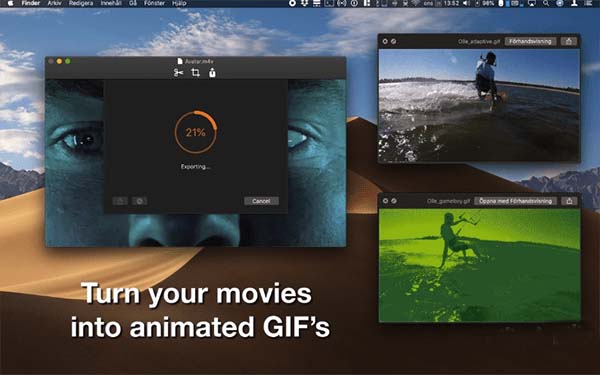Click the second round button in Olle_gameboy.gif window
This screenshot has height=375, width=600.
394,201
